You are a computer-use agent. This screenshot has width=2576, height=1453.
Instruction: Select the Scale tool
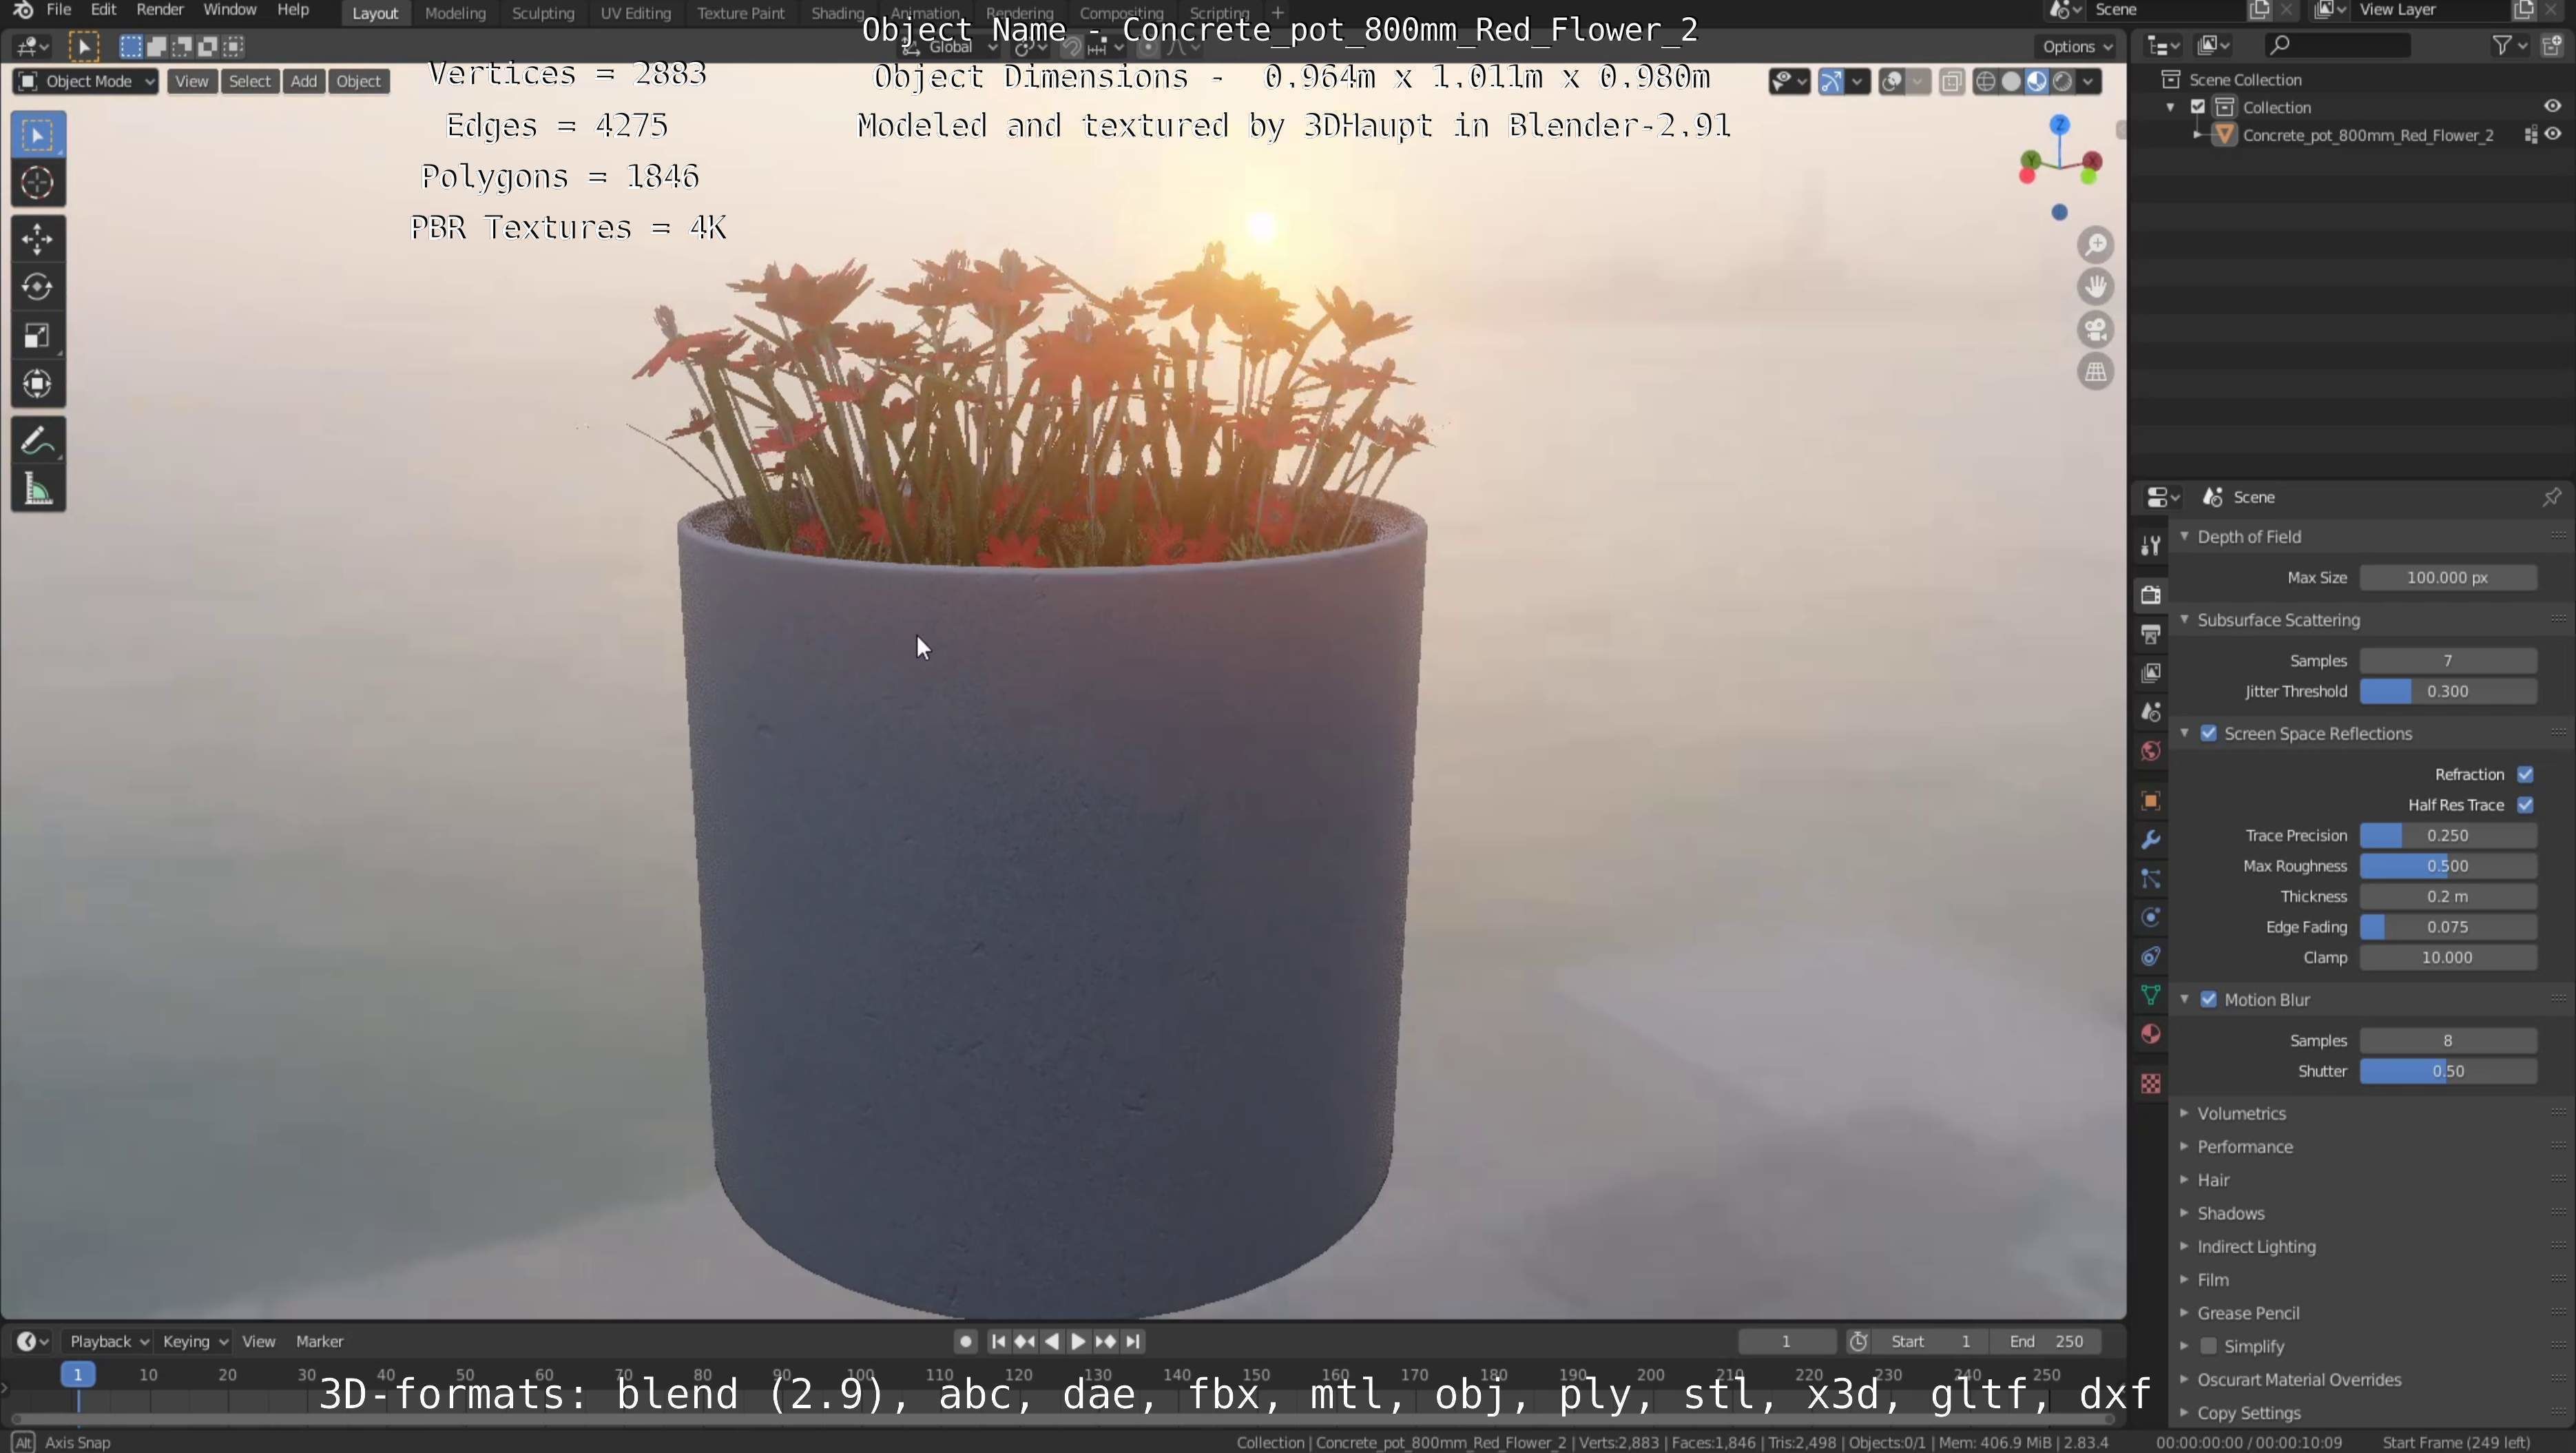[38, 336]
